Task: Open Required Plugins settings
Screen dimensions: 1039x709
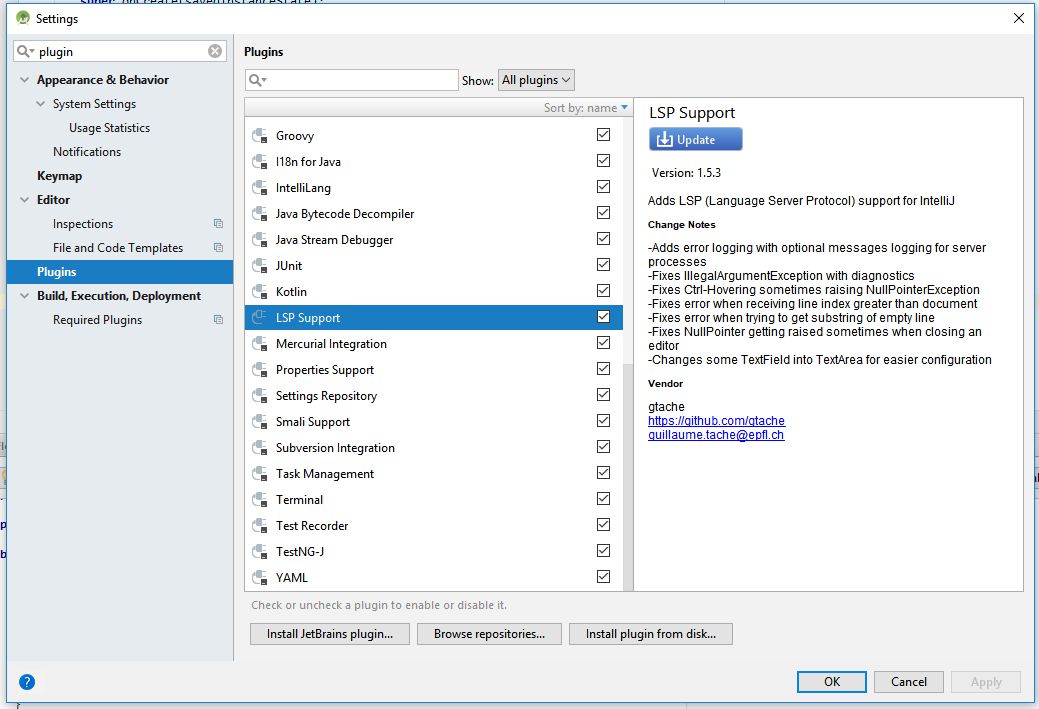Action: click(x=97, y=320)
